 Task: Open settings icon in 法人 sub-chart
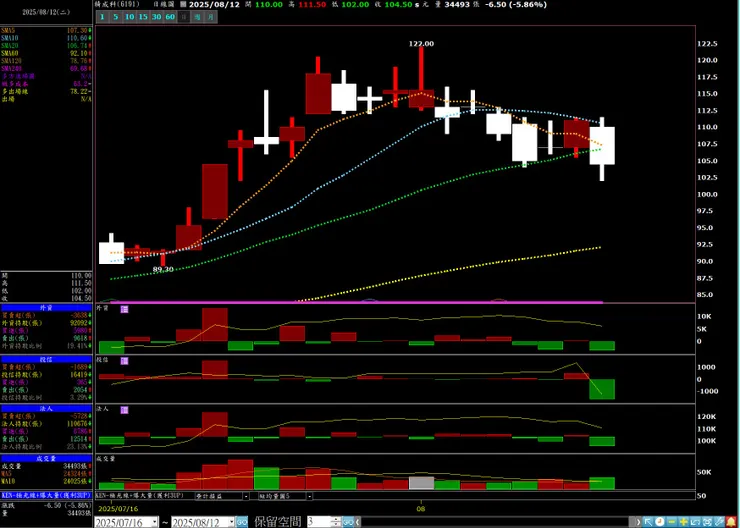125,410
